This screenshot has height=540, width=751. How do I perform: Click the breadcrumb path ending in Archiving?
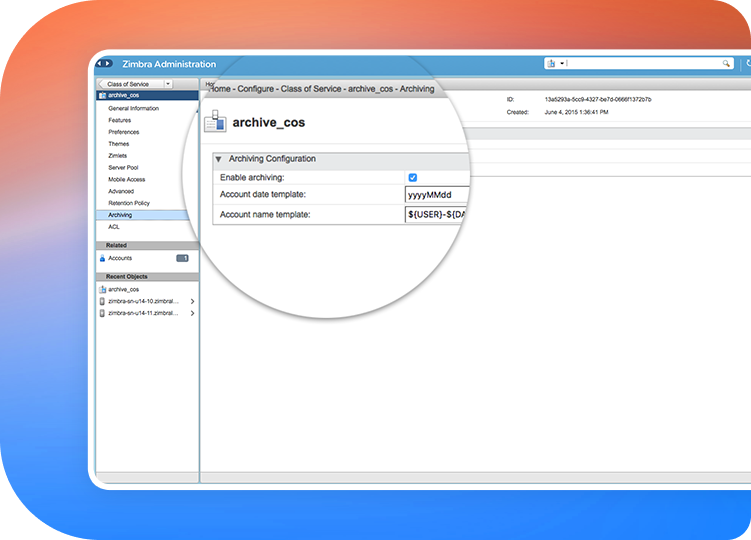(x=322, y=89)
